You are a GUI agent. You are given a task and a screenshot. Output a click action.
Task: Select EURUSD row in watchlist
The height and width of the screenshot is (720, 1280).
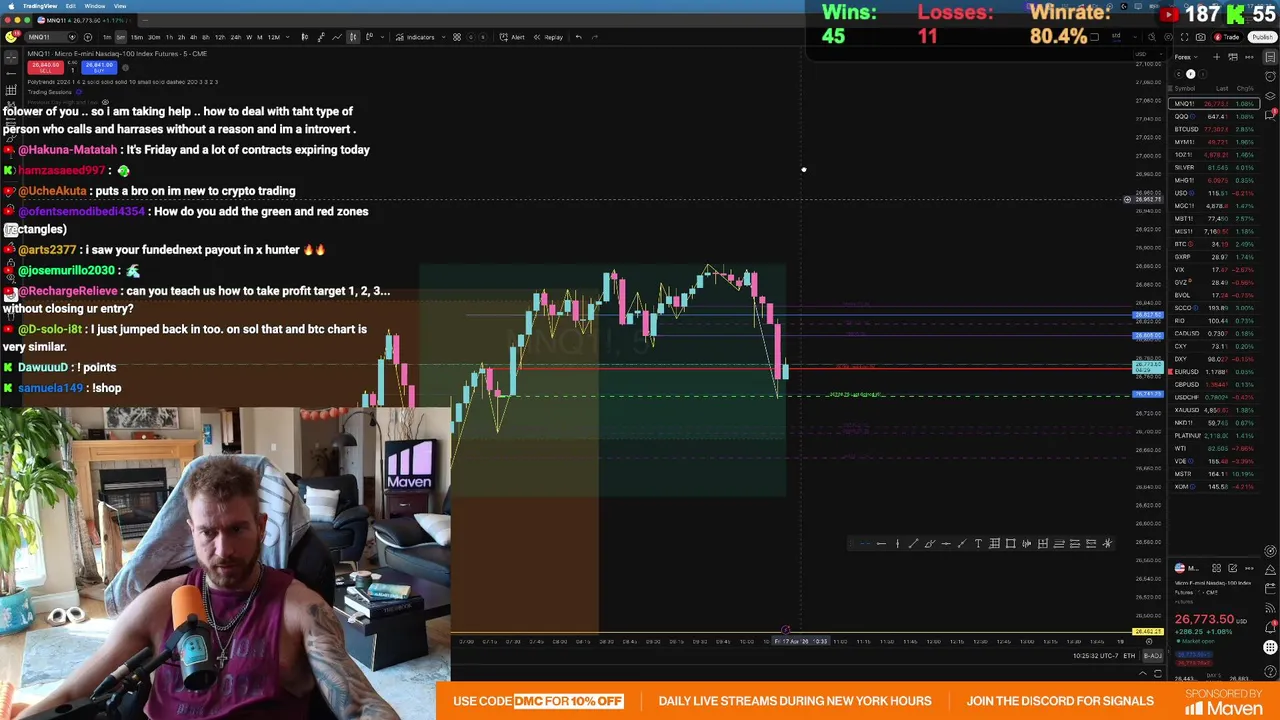point(1214,372)
